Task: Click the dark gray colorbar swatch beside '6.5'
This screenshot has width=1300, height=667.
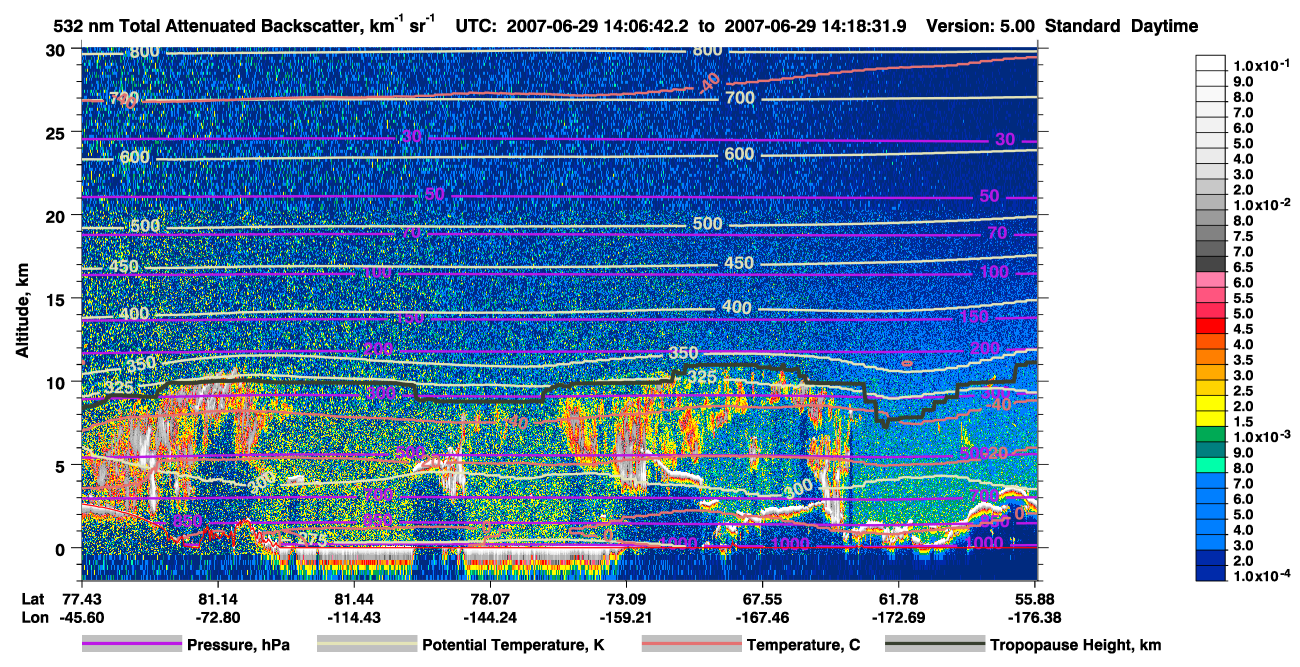Action: (1211, 263)
